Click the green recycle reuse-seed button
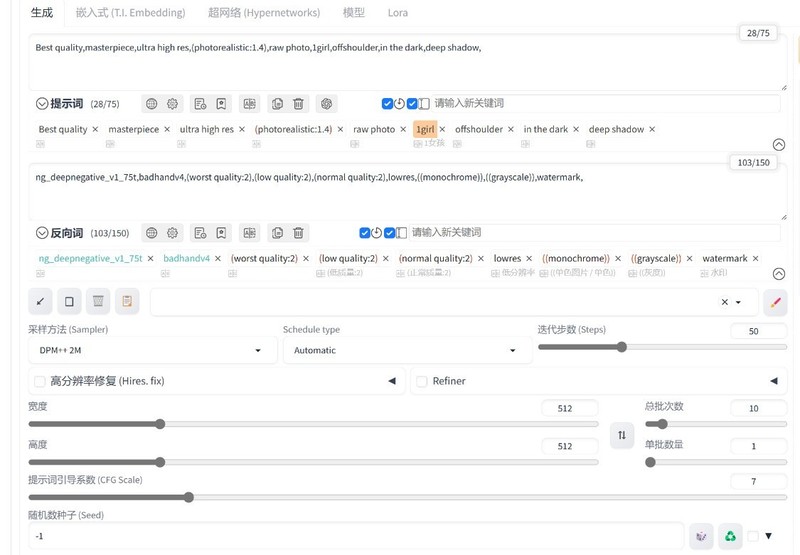Screen dimensions: 800x555 click(x=731, y=536)
